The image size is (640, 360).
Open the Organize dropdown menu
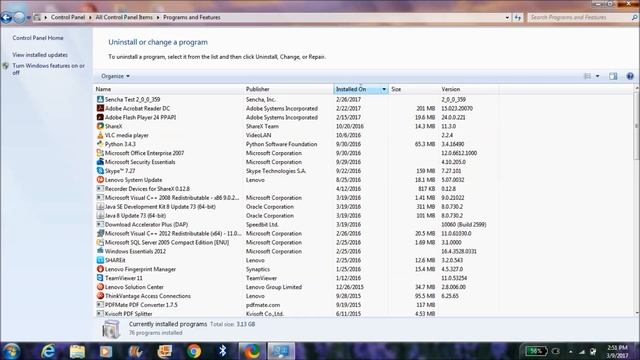point(116,76)
